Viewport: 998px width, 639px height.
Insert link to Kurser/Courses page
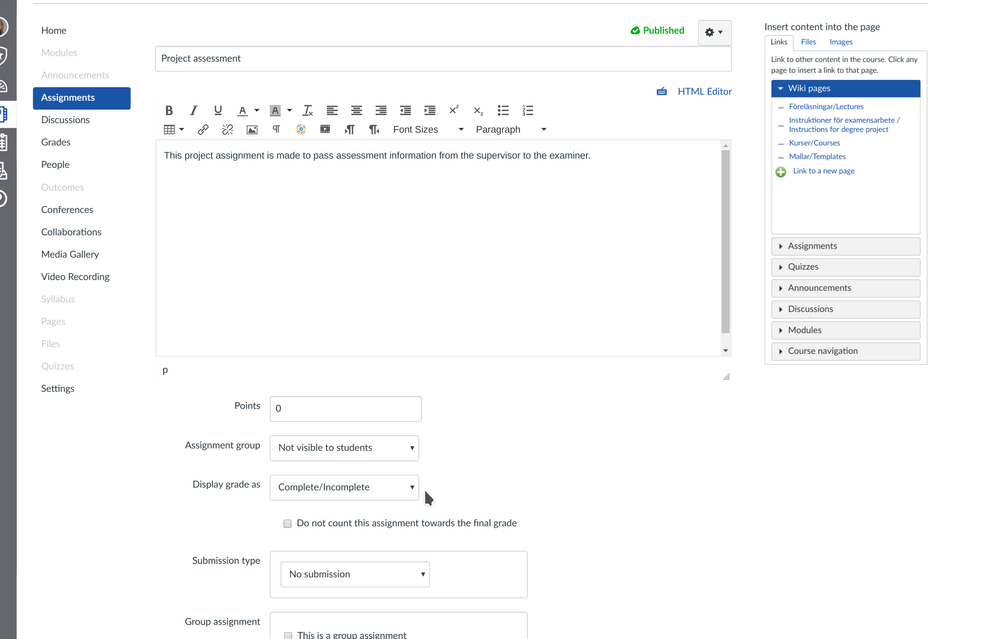814,143
